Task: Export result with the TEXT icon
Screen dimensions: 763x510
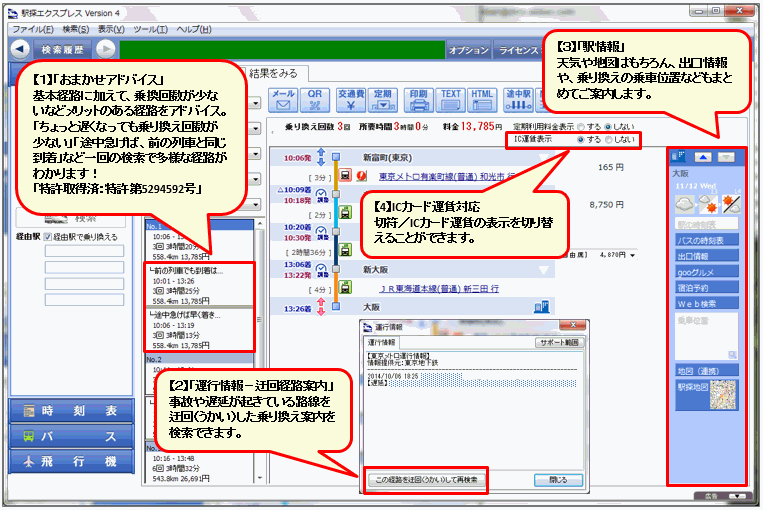Action: point(450,99)
